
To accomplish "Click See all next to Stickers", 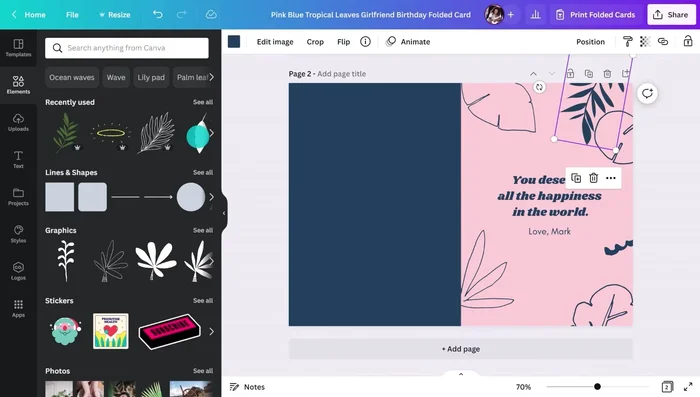I will click(x=203, y=300).
